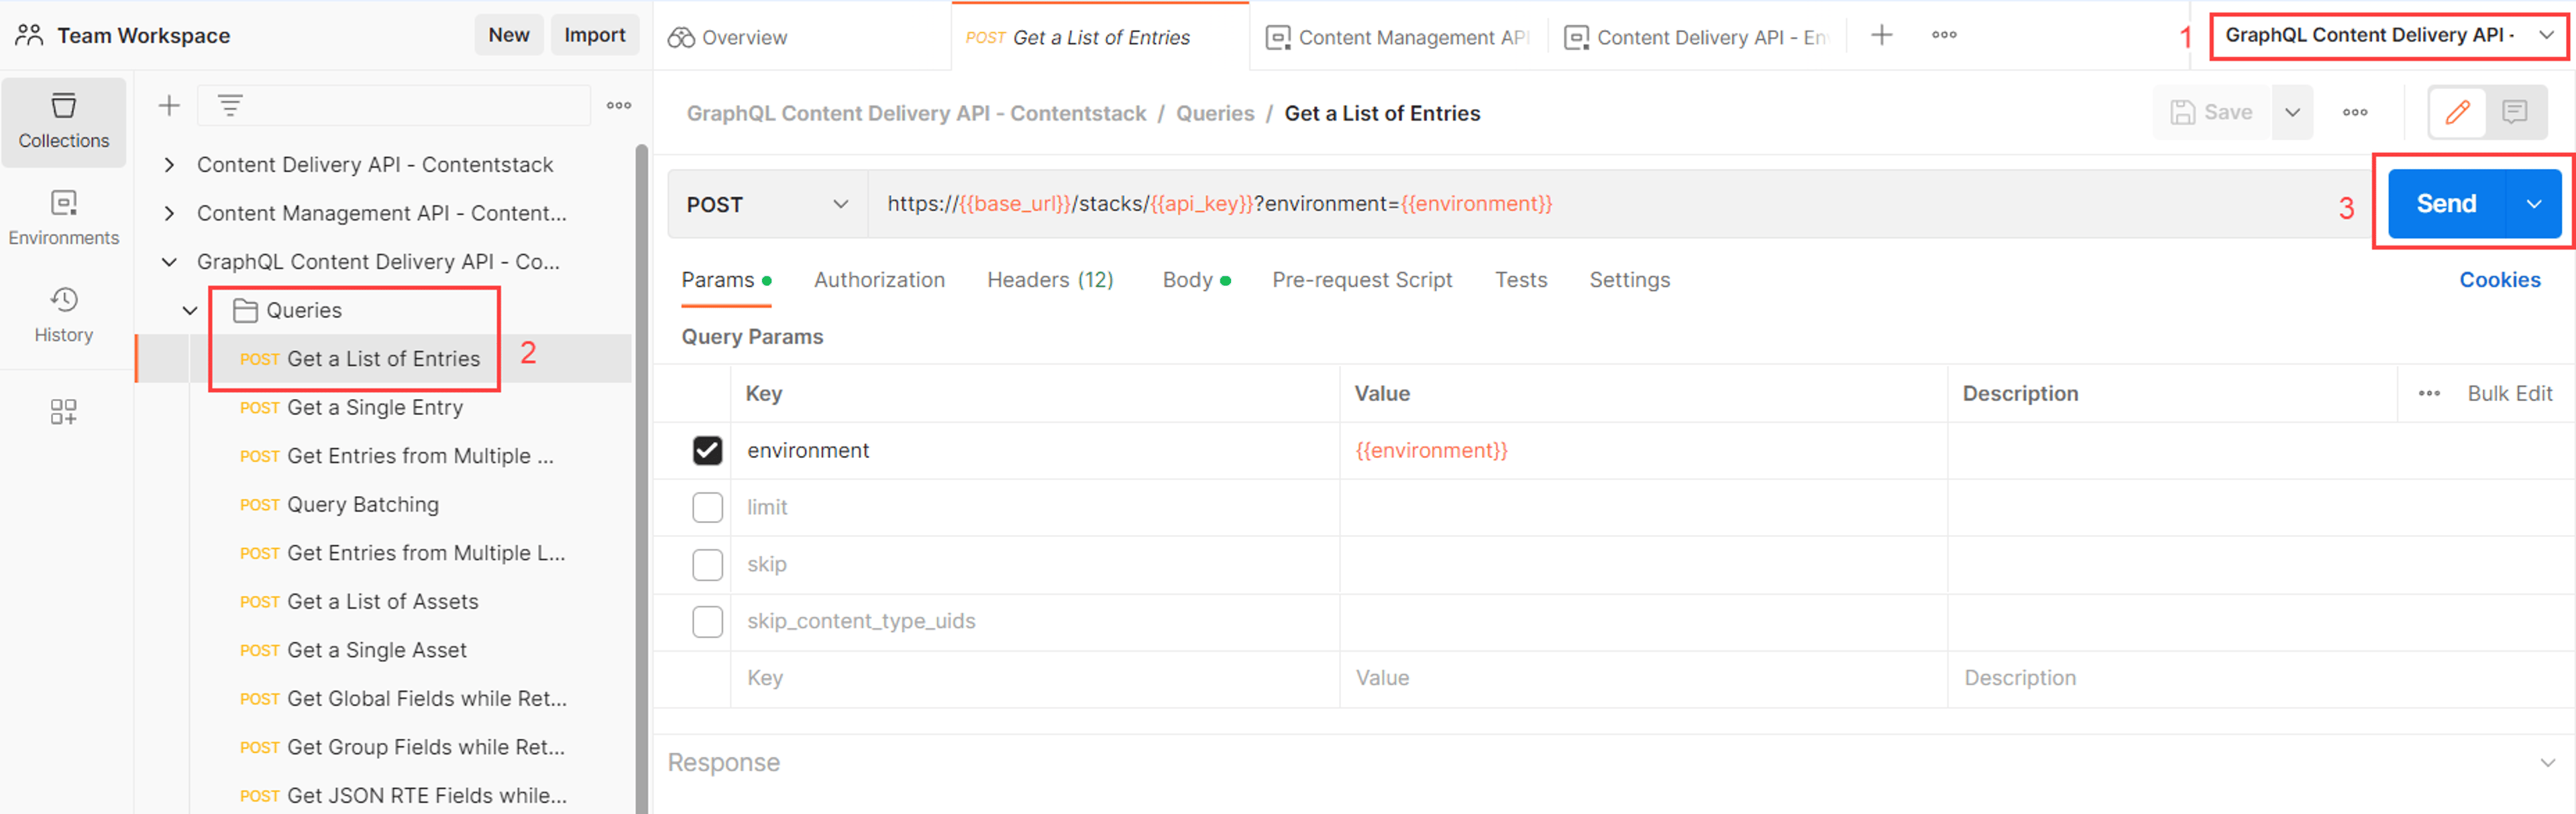This screenshot has width=2576, height=814.
Task: Open Get Group Fields while Ret... request
Action: (402, 747)
